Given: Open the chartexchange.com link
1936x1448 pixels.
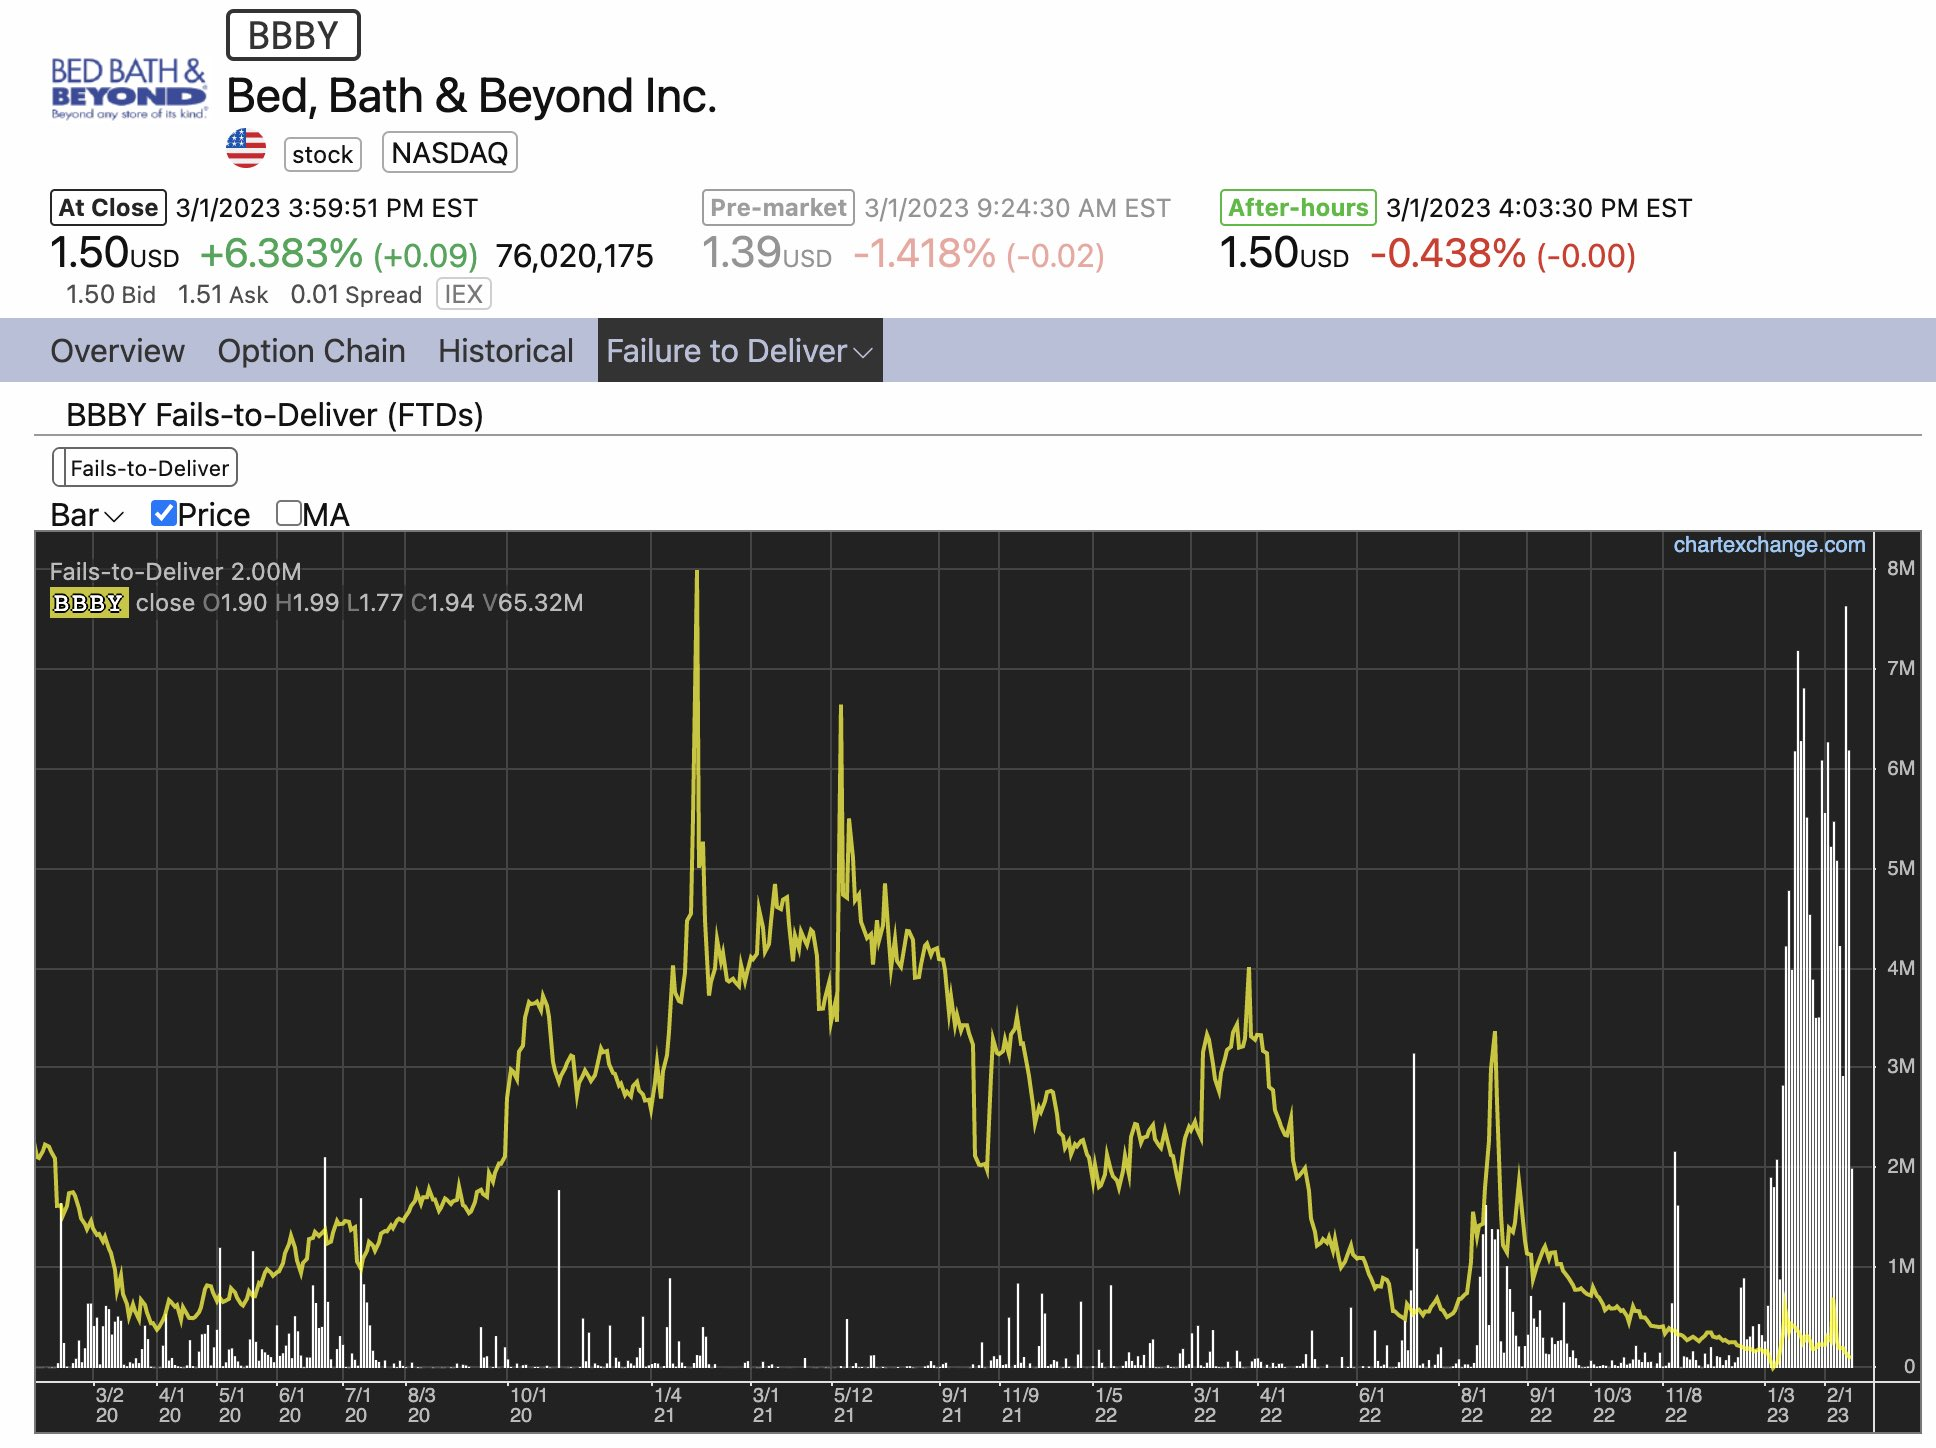Looking at the screenshot, I should [x=1768, y=545].
